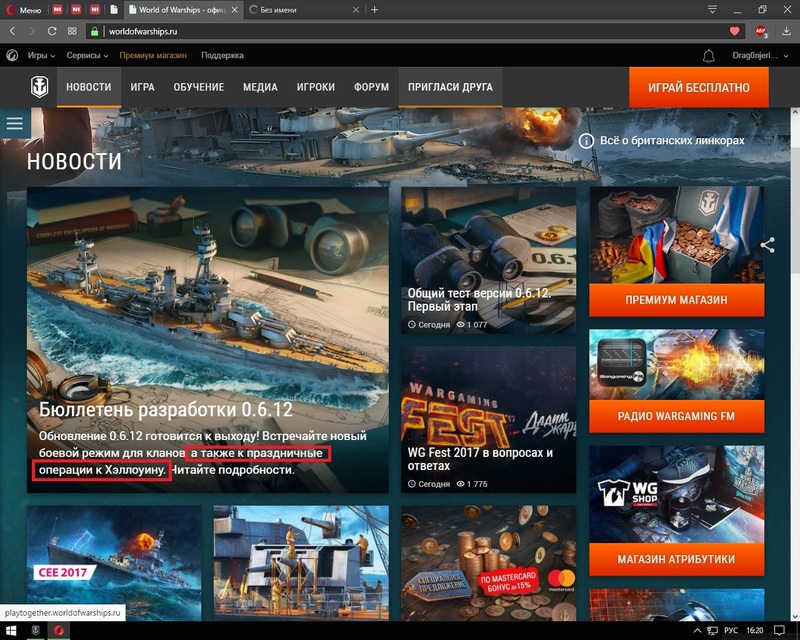
Task: Switch the РУС input language
Action: (731, 631)
